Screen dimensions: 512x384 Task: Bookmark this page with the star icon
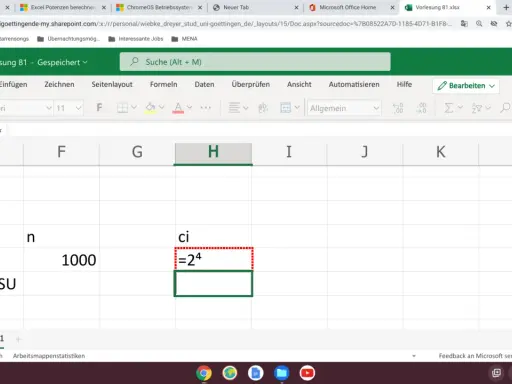(509, 24)
